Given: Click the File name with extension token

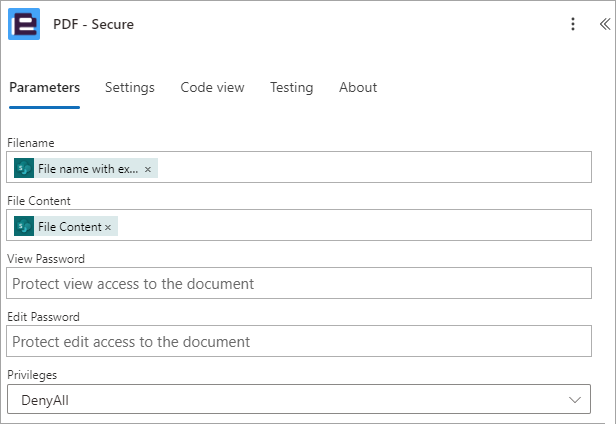Looking at the screenshot, I should 86,168.
